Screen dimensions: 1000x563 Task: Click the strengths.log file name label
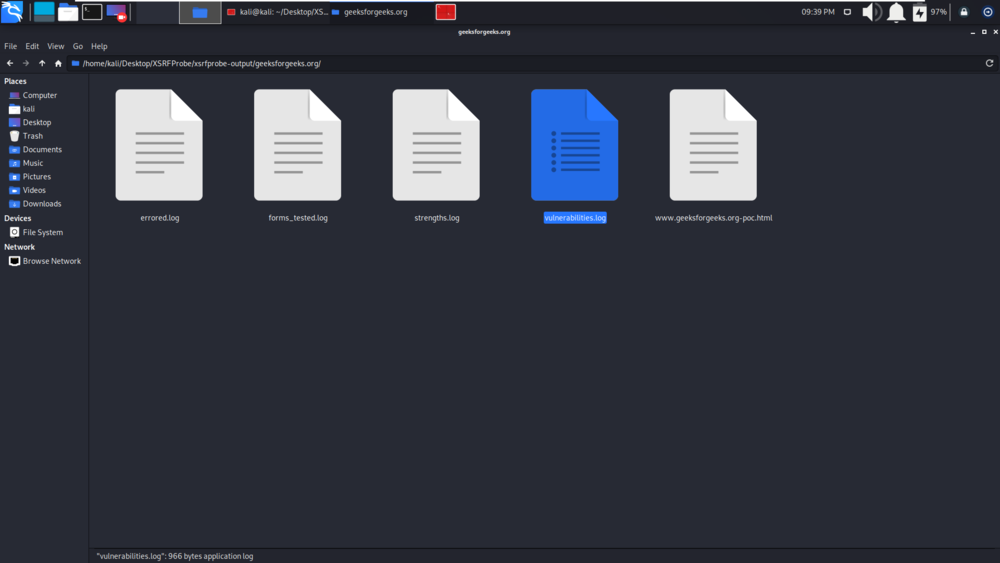[x=437, y=218]
